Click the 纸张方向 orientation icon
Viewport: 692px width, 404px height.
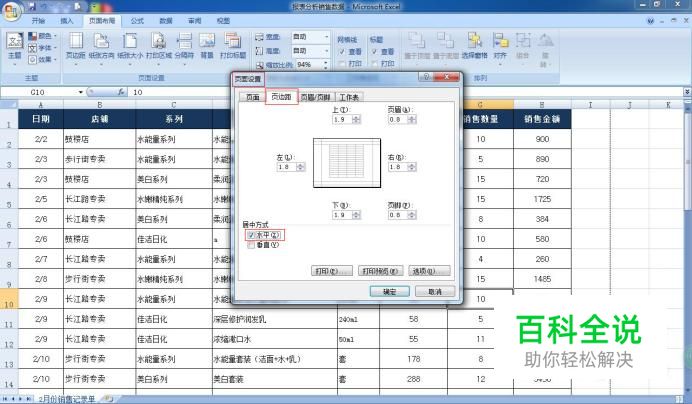pyautogui.click(x=101, y=48)
